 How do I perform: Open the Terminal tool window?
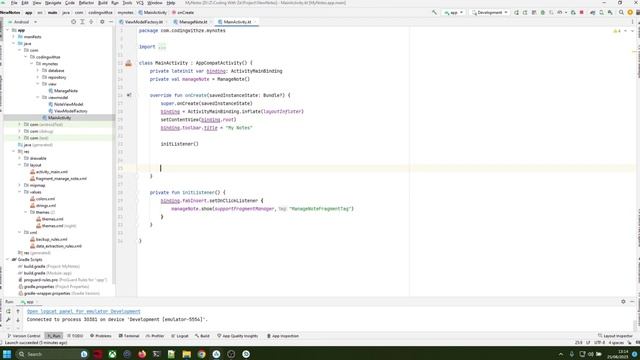click(x=129, y=336)
